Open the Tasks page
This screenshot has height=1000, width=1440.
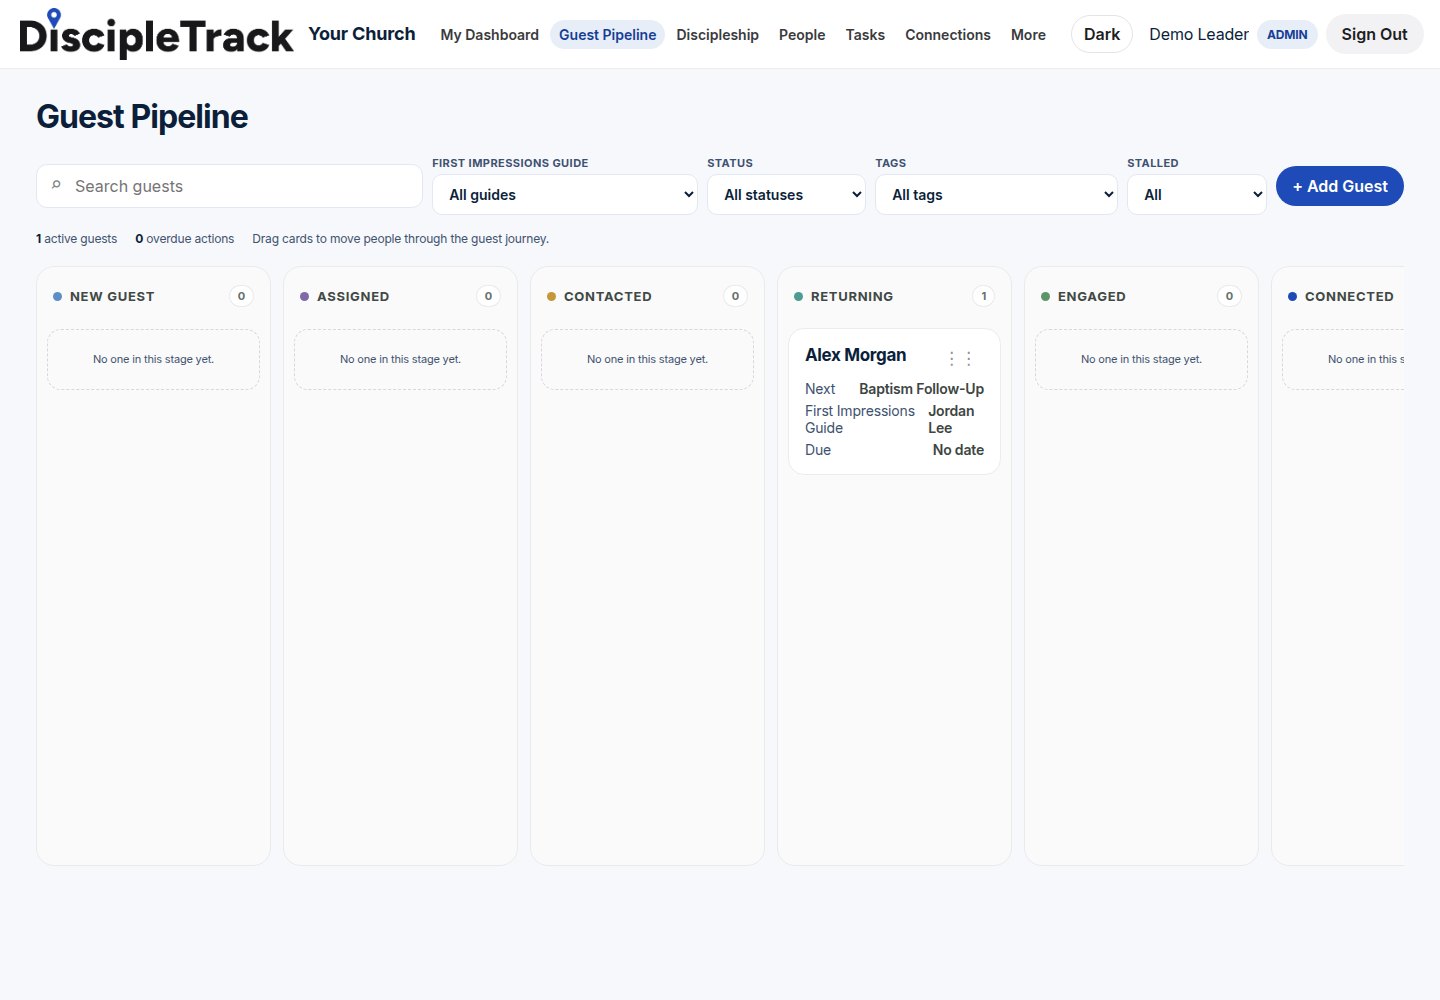(x=865, y=34)
